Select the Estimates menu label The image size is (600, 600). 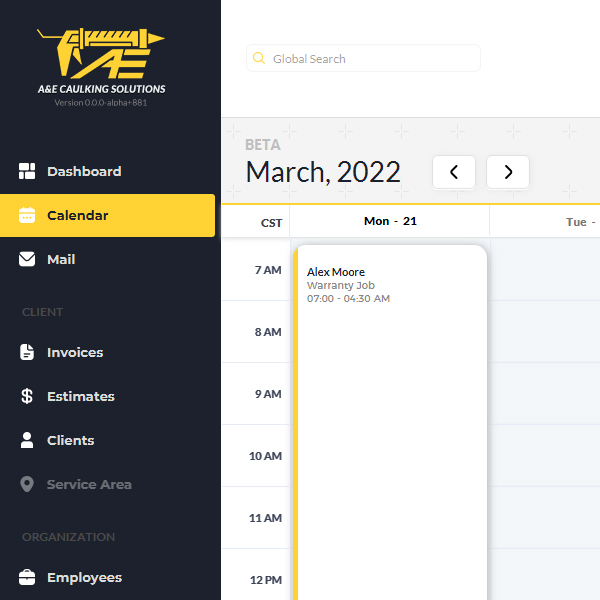81,396
